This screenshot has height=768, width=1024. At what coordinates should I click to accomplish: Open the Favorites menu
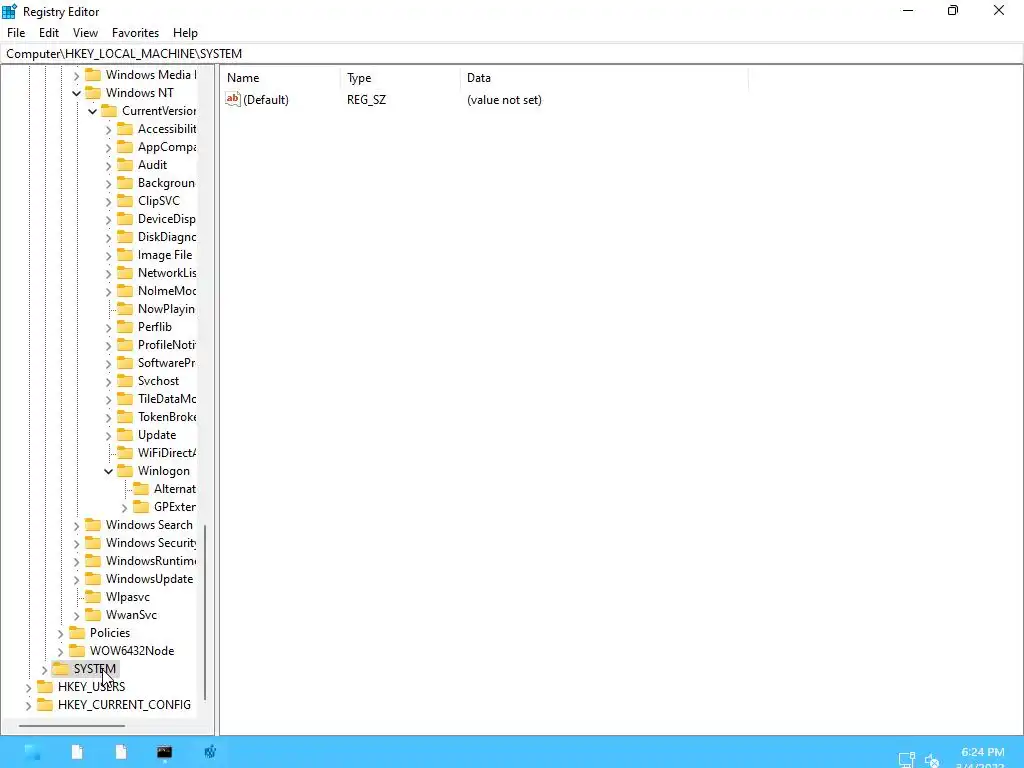tap(135, 33)
